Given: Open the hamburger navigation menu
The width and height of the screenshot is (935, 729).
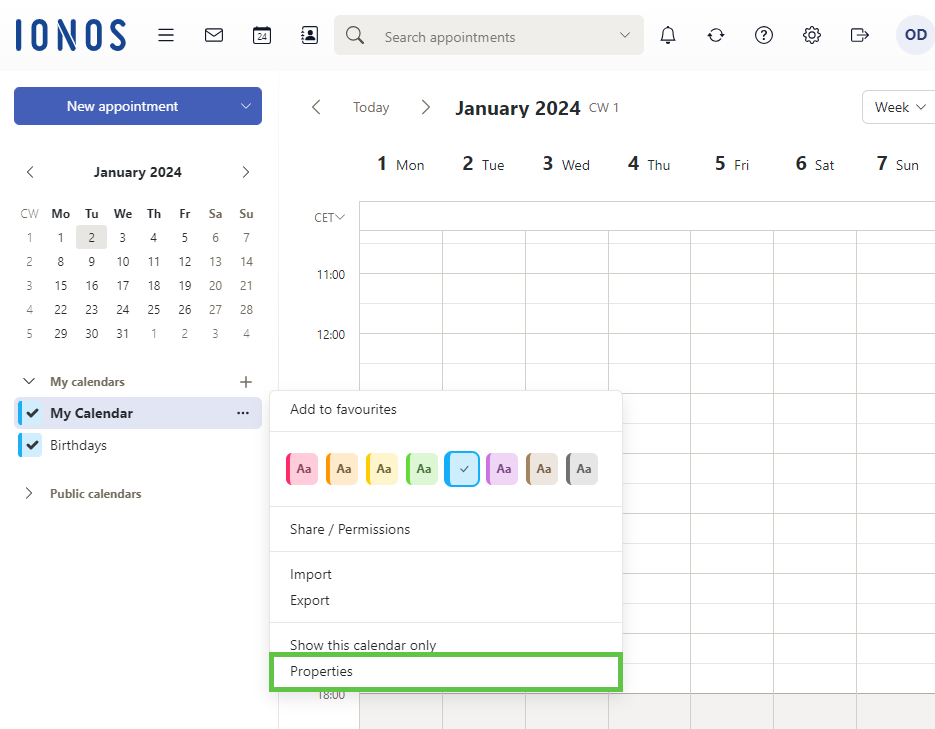Looking at the screenshot, I should [166, 35].
